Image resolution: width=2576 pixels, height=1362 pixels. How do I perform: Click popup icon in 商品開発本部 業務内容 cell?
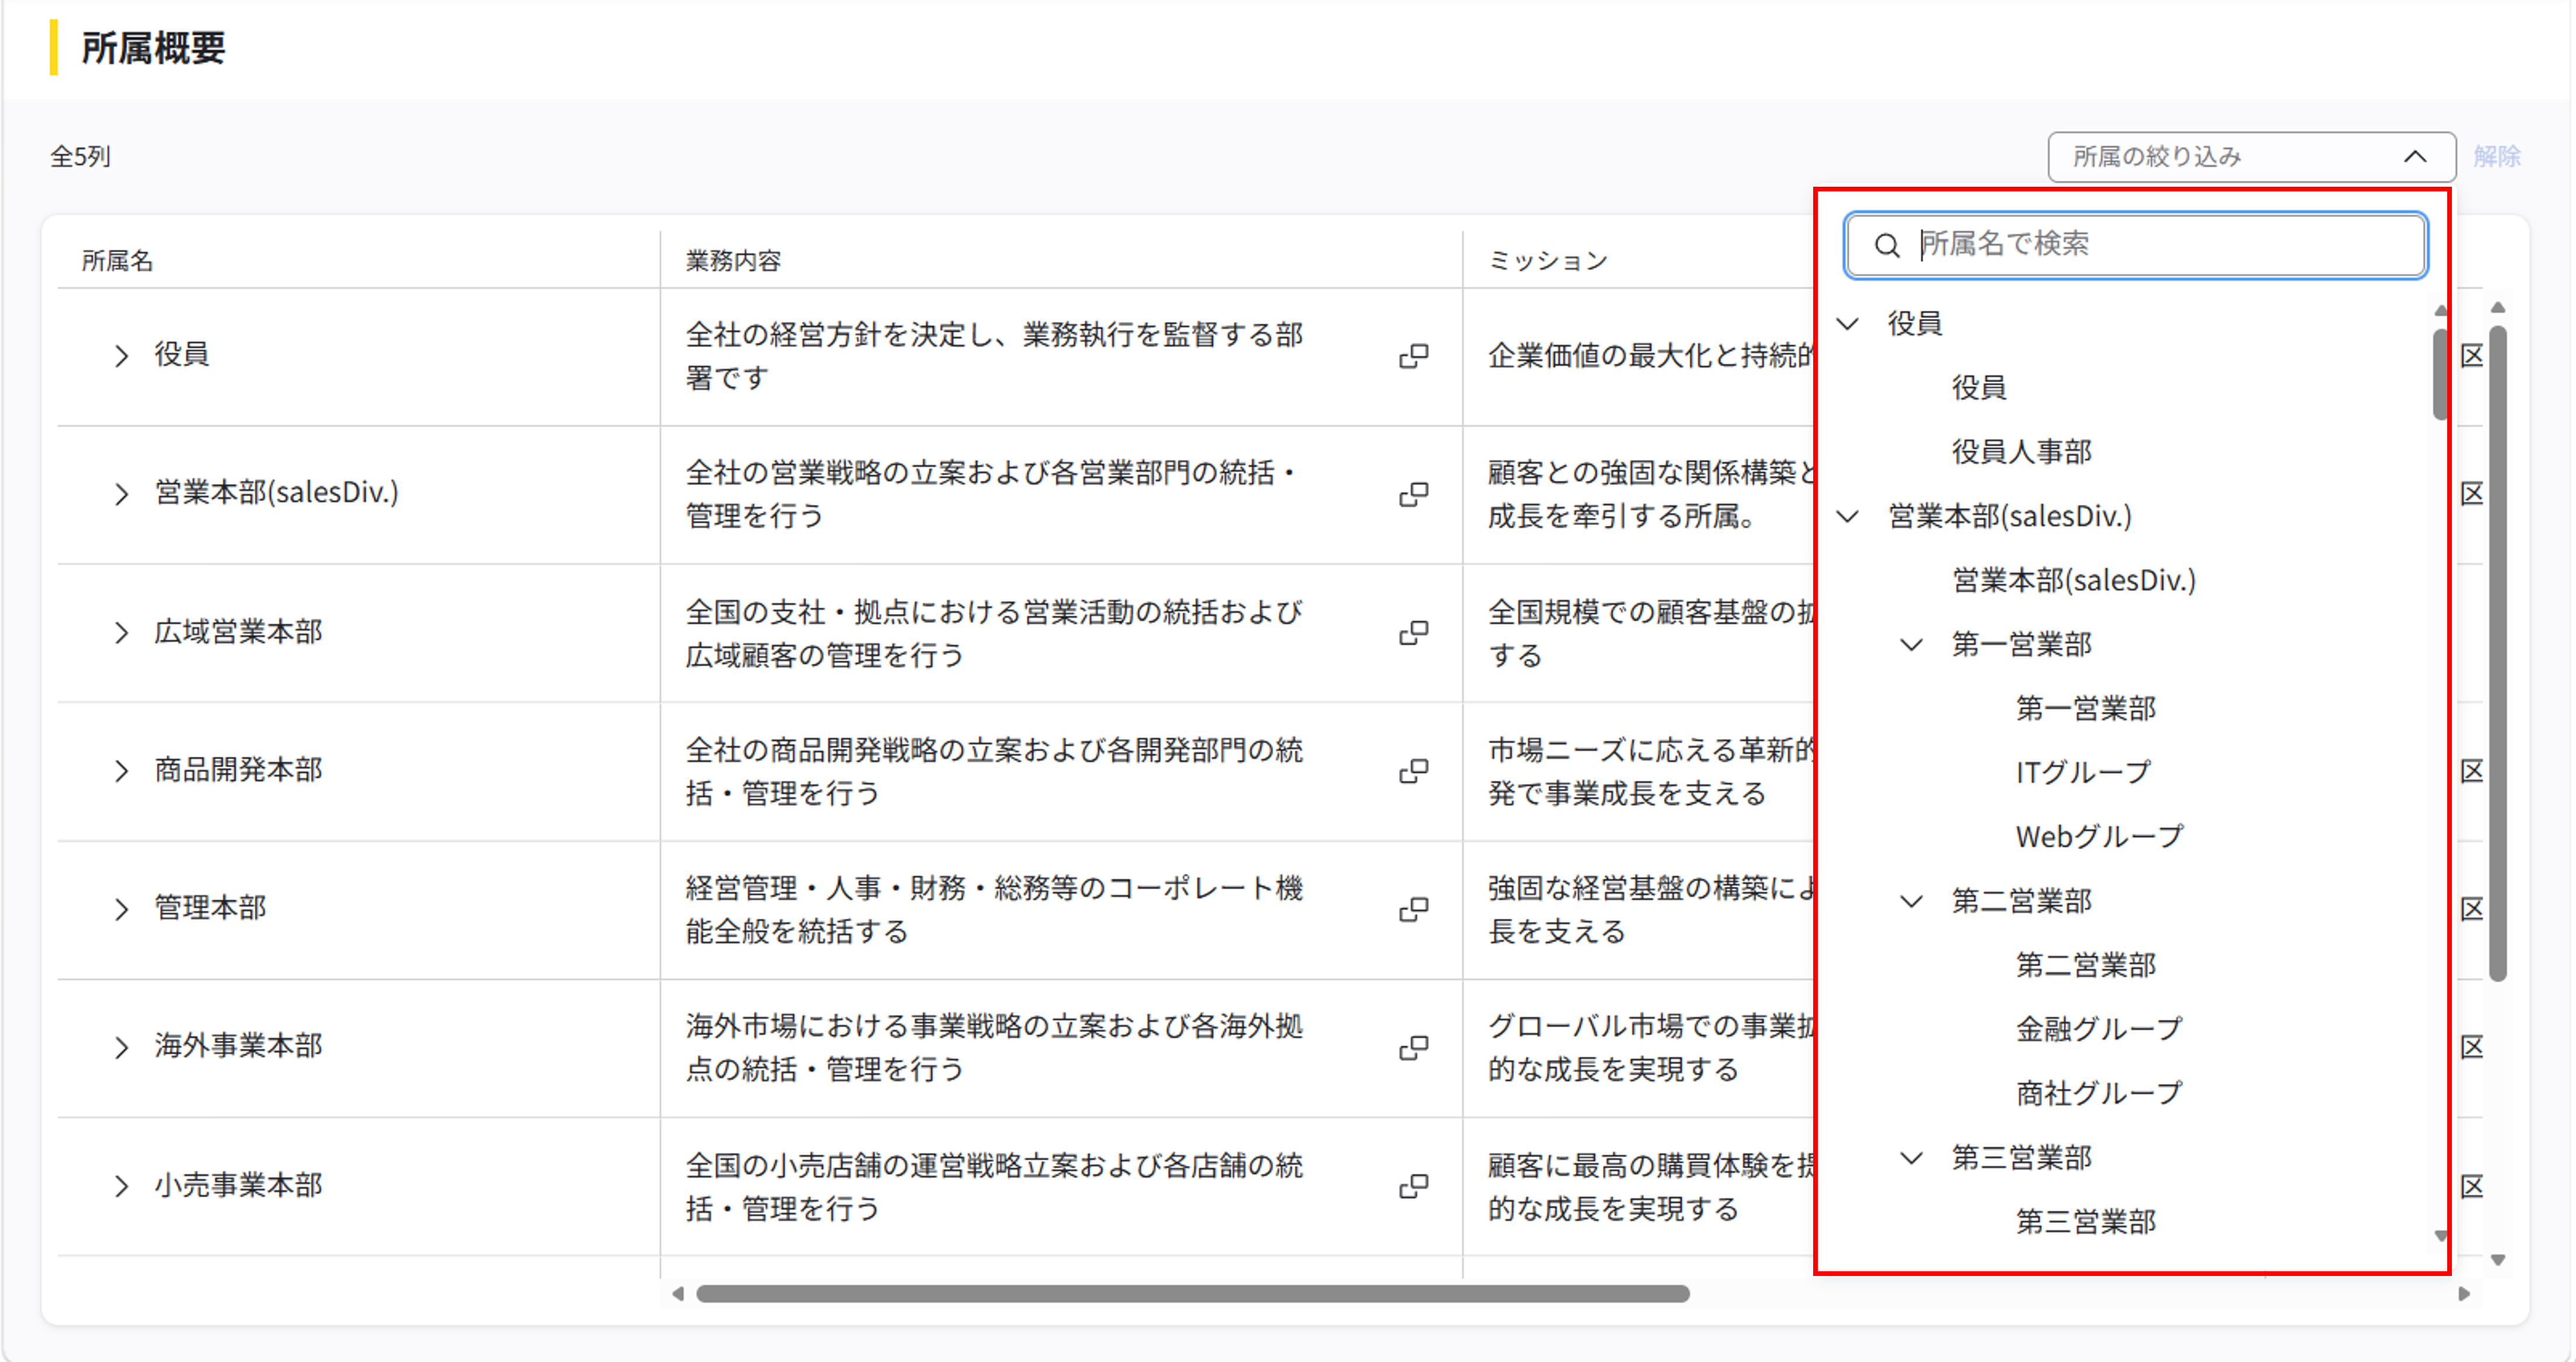tap(1413, 770)
